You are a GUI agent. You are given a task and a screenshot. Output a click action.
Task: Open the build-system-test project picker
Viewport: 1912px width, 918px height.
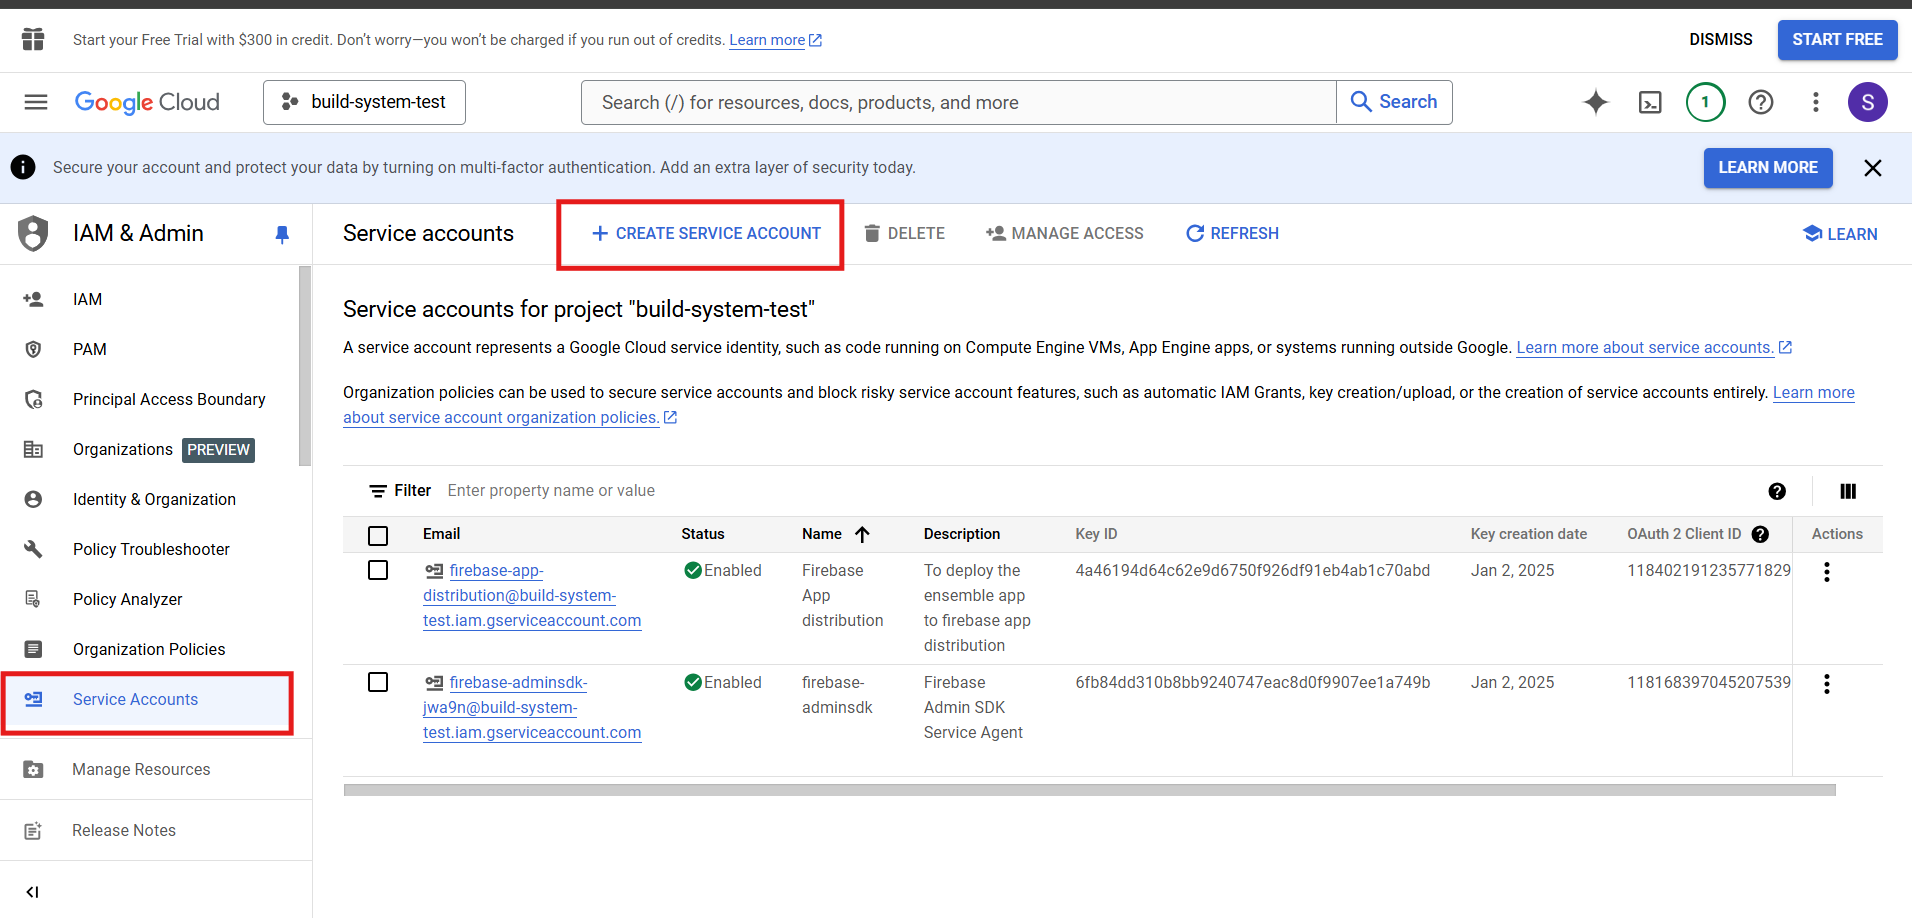[x=363, y=102]
